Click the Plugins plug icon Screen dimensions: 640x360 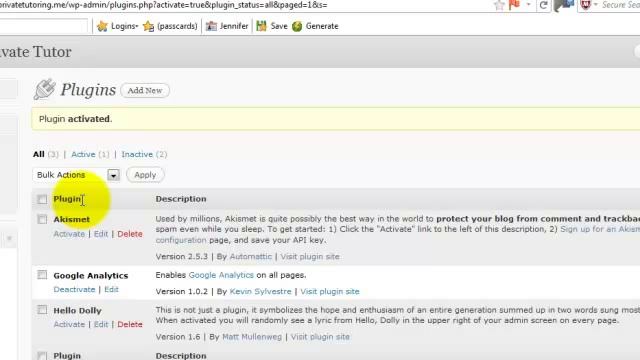pos(44,89)
